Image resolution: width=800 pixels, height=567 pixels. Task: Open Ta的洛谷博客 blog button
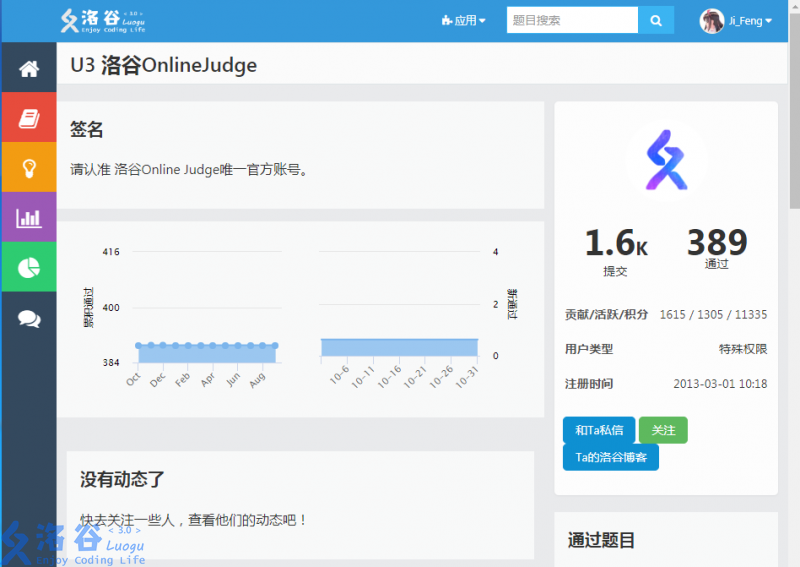tap(611, 457)
